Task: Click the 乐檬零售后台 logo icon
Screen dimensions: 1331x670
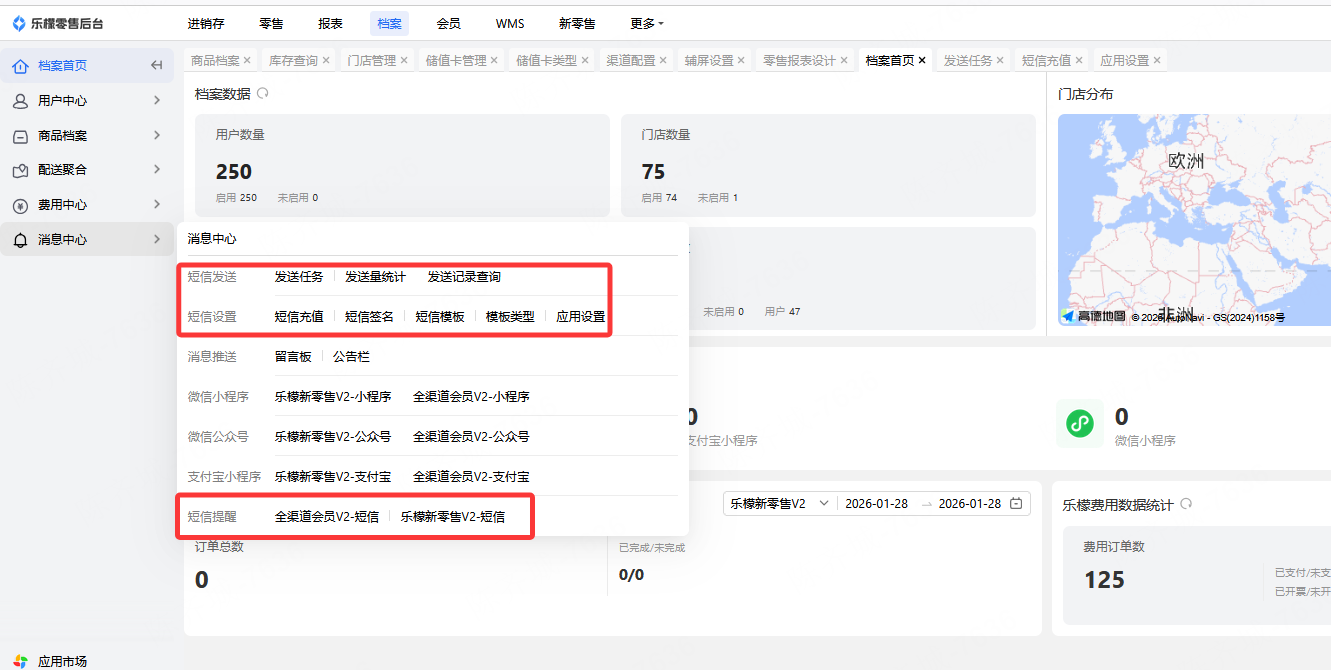Action: pos(19,23)
